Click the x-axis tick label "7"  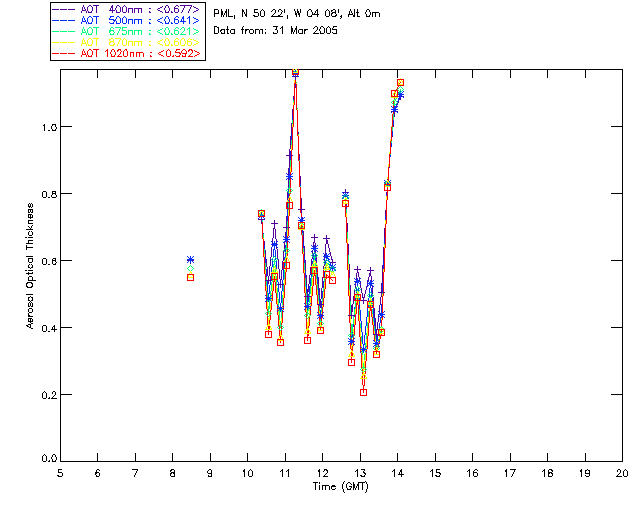tap(135, 473)
